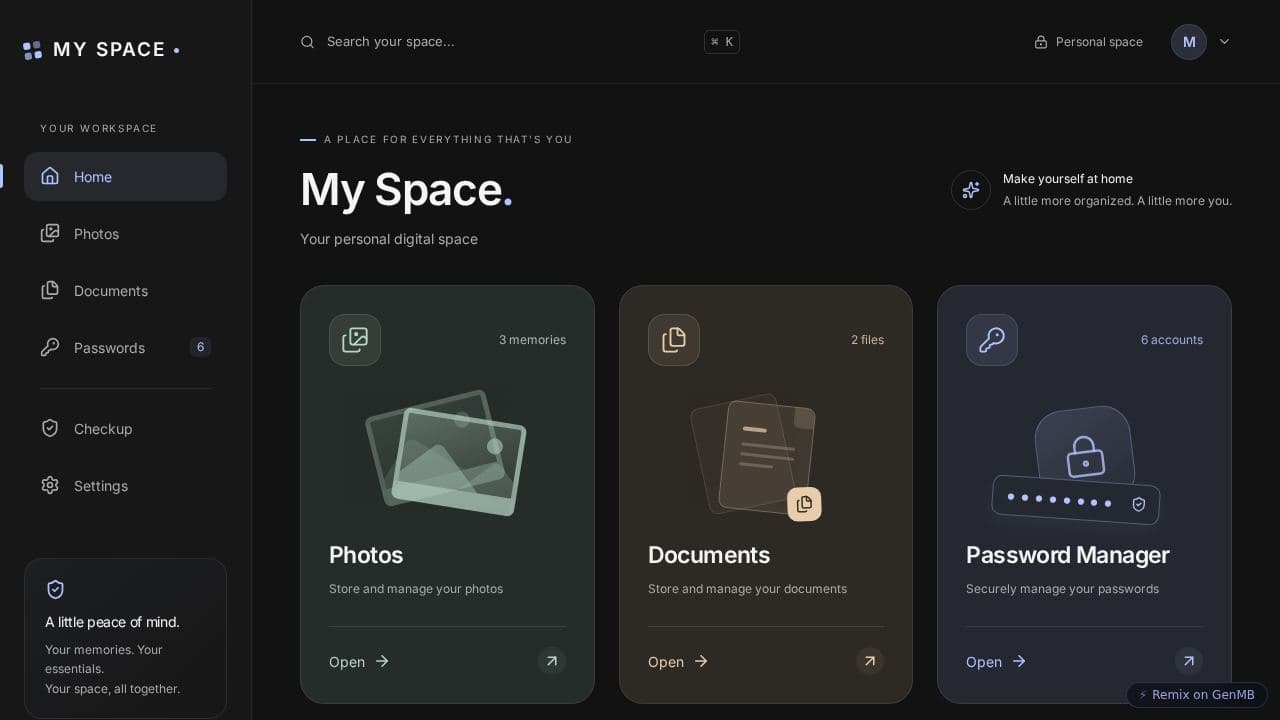Click the sparkle icon beside Make yourself at home

tap(971, 190)
